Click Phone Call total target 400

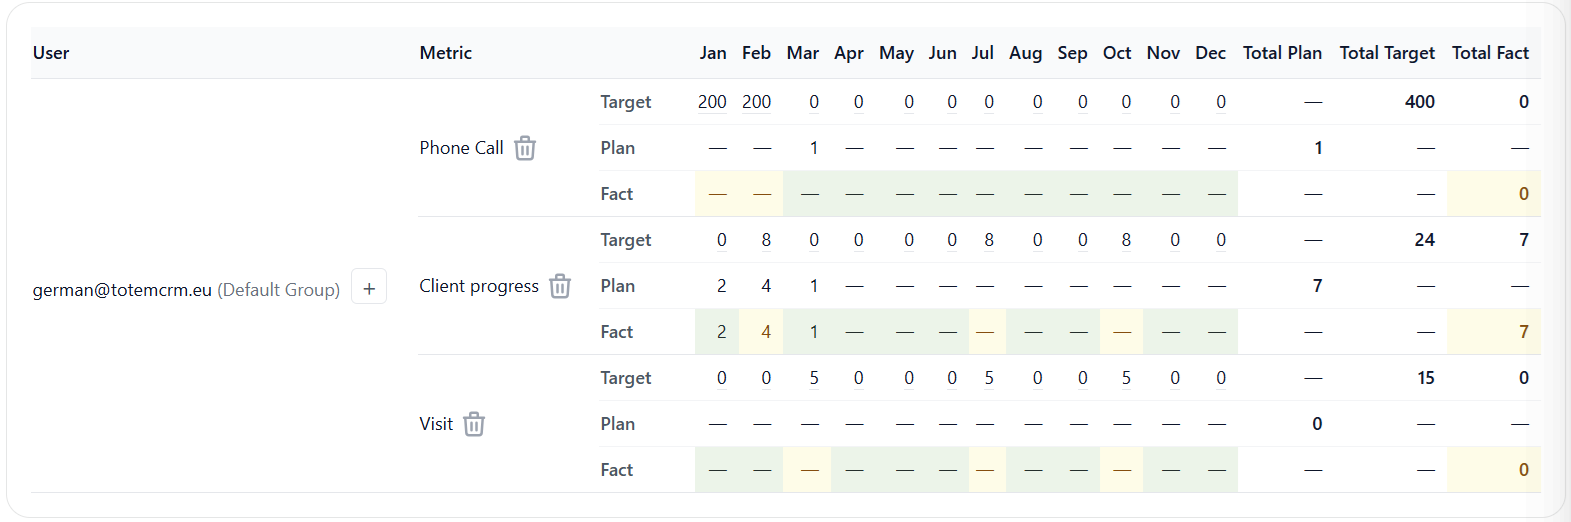(x=1419, y=102)
